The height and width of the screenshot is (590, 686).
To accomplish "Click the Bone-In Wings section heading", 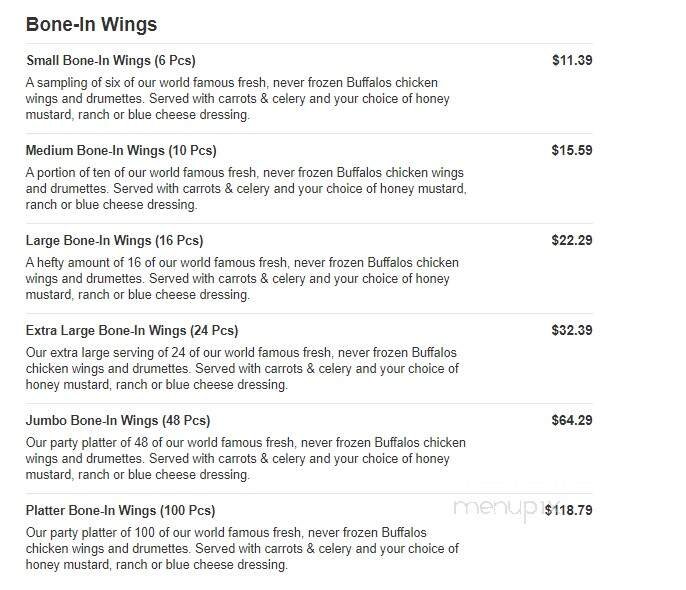I will [x=90, y=24].
